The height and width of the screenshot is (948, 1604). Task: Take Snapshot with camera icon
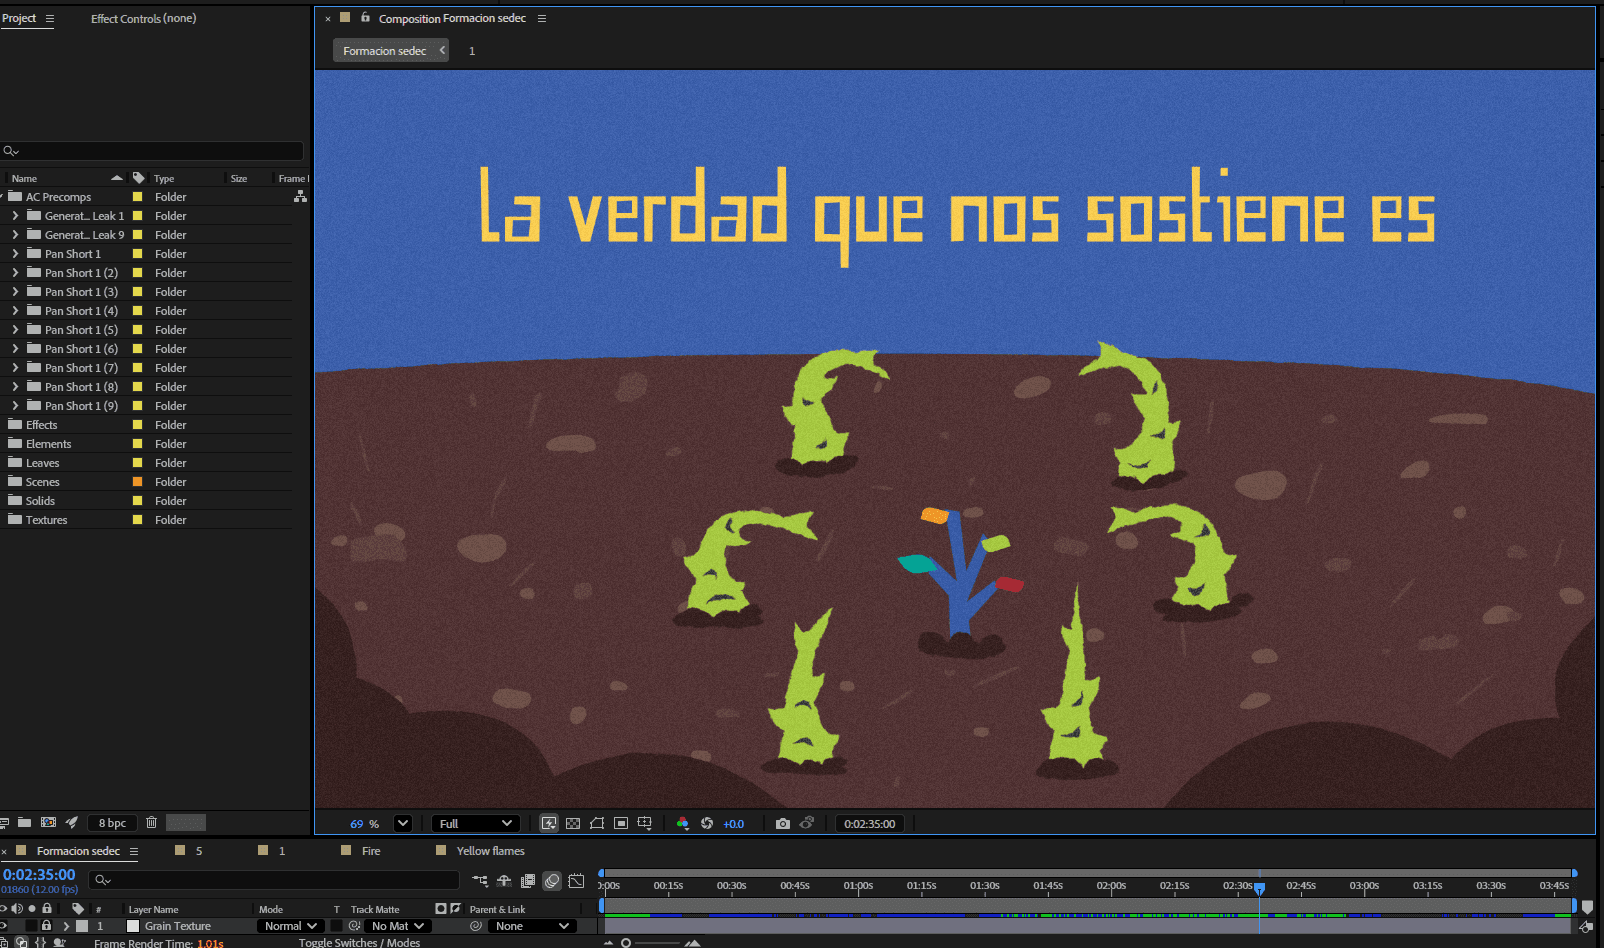[x=783, y=823]
